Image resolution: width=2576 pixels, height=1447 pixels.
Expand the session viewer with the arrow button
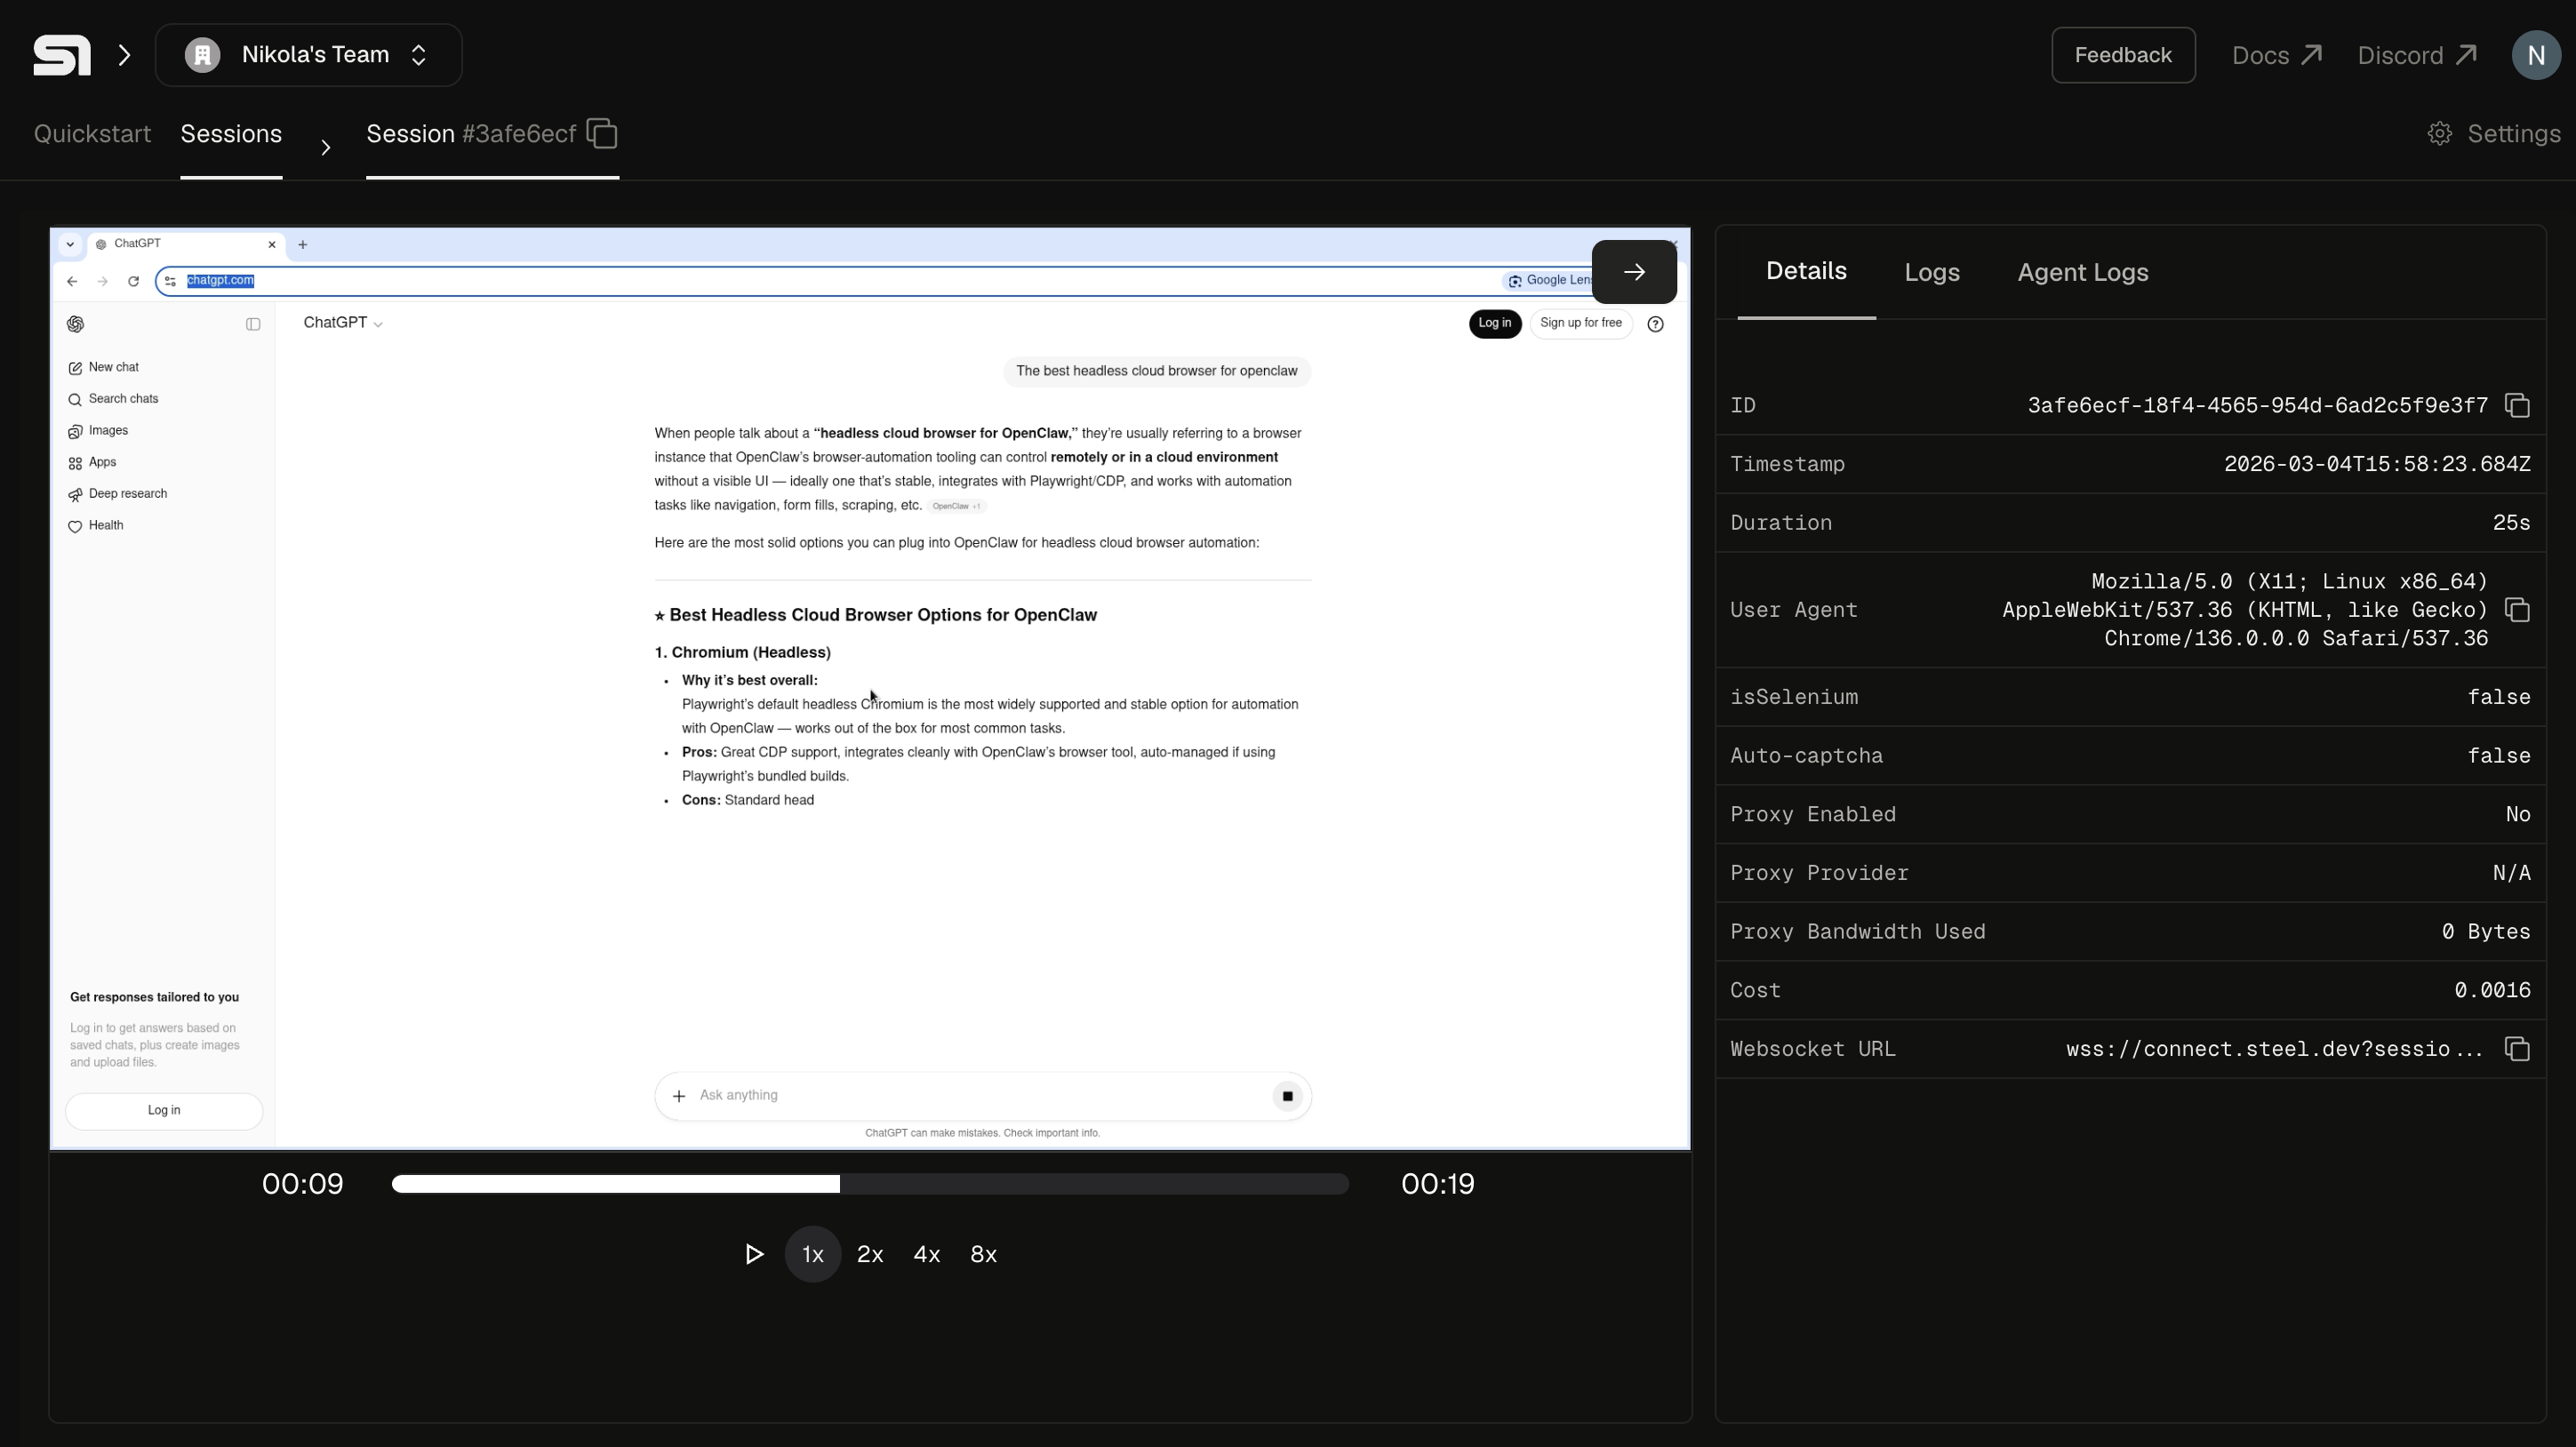[1634, 271]
